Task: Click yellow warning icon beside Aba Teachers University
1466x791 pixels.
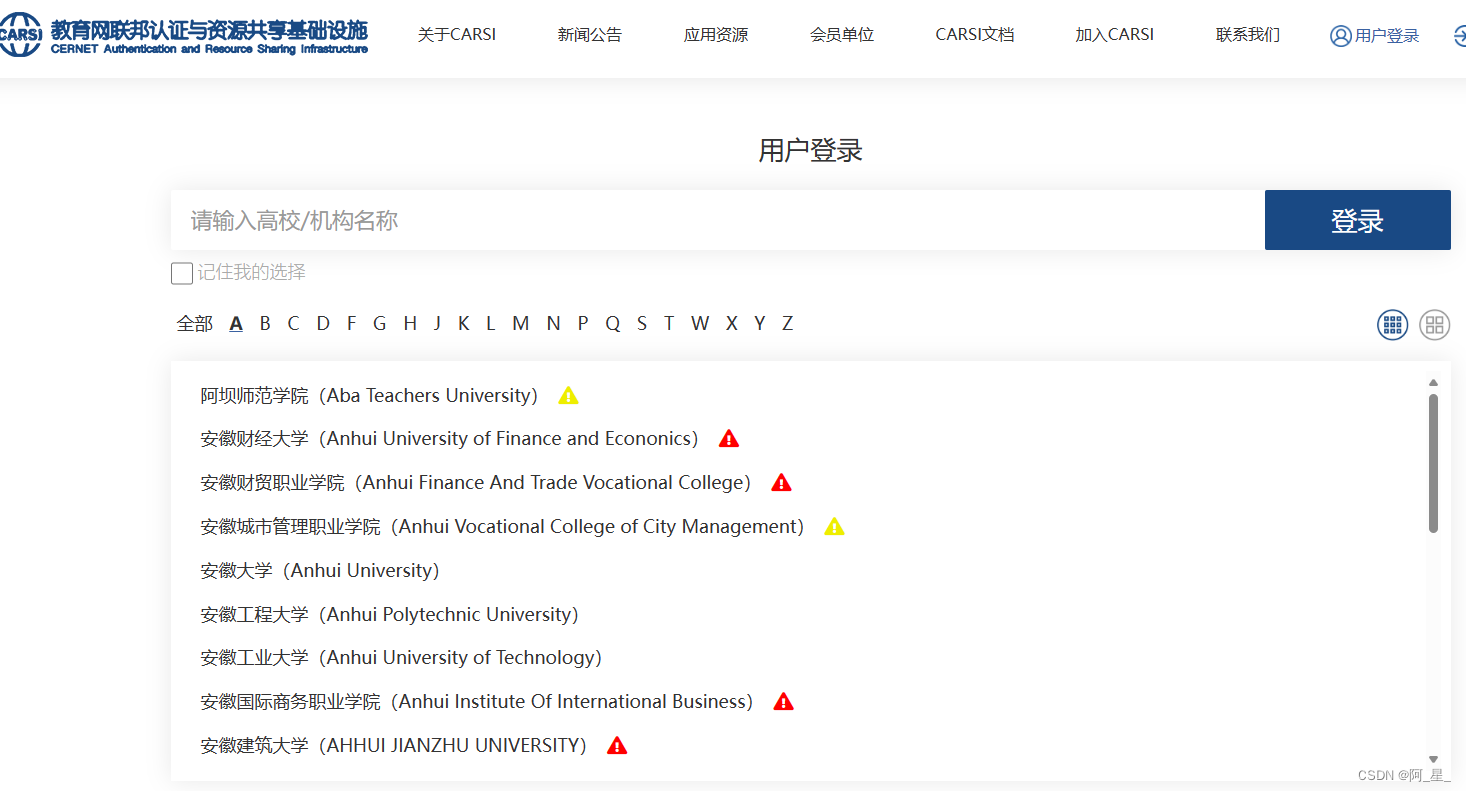Action: click(568, 395)
